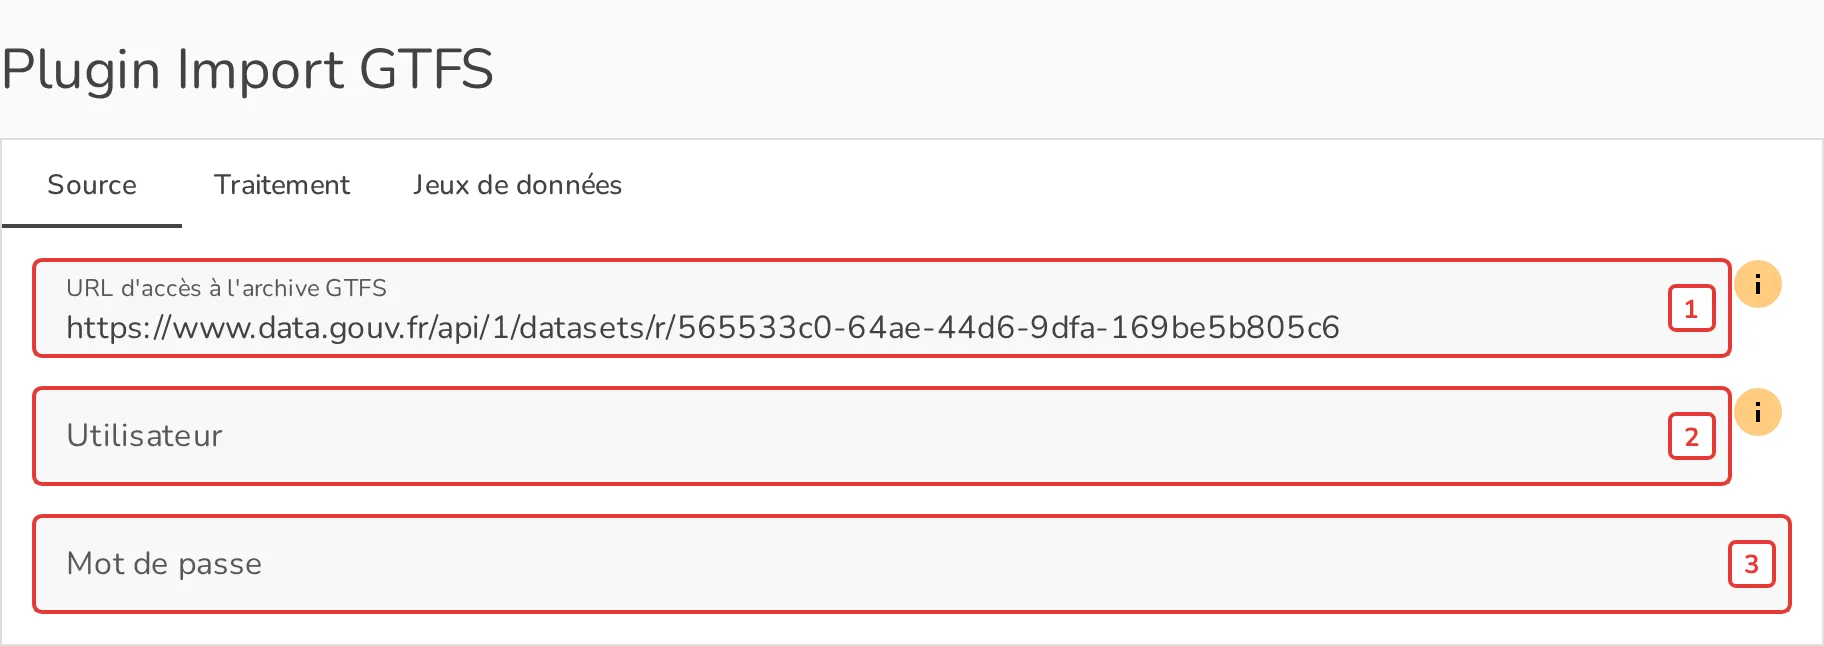This screenshot has width=1824, height=646.
Task: Click the data.gouv.fr URL text value
Action: pos(702,328)
